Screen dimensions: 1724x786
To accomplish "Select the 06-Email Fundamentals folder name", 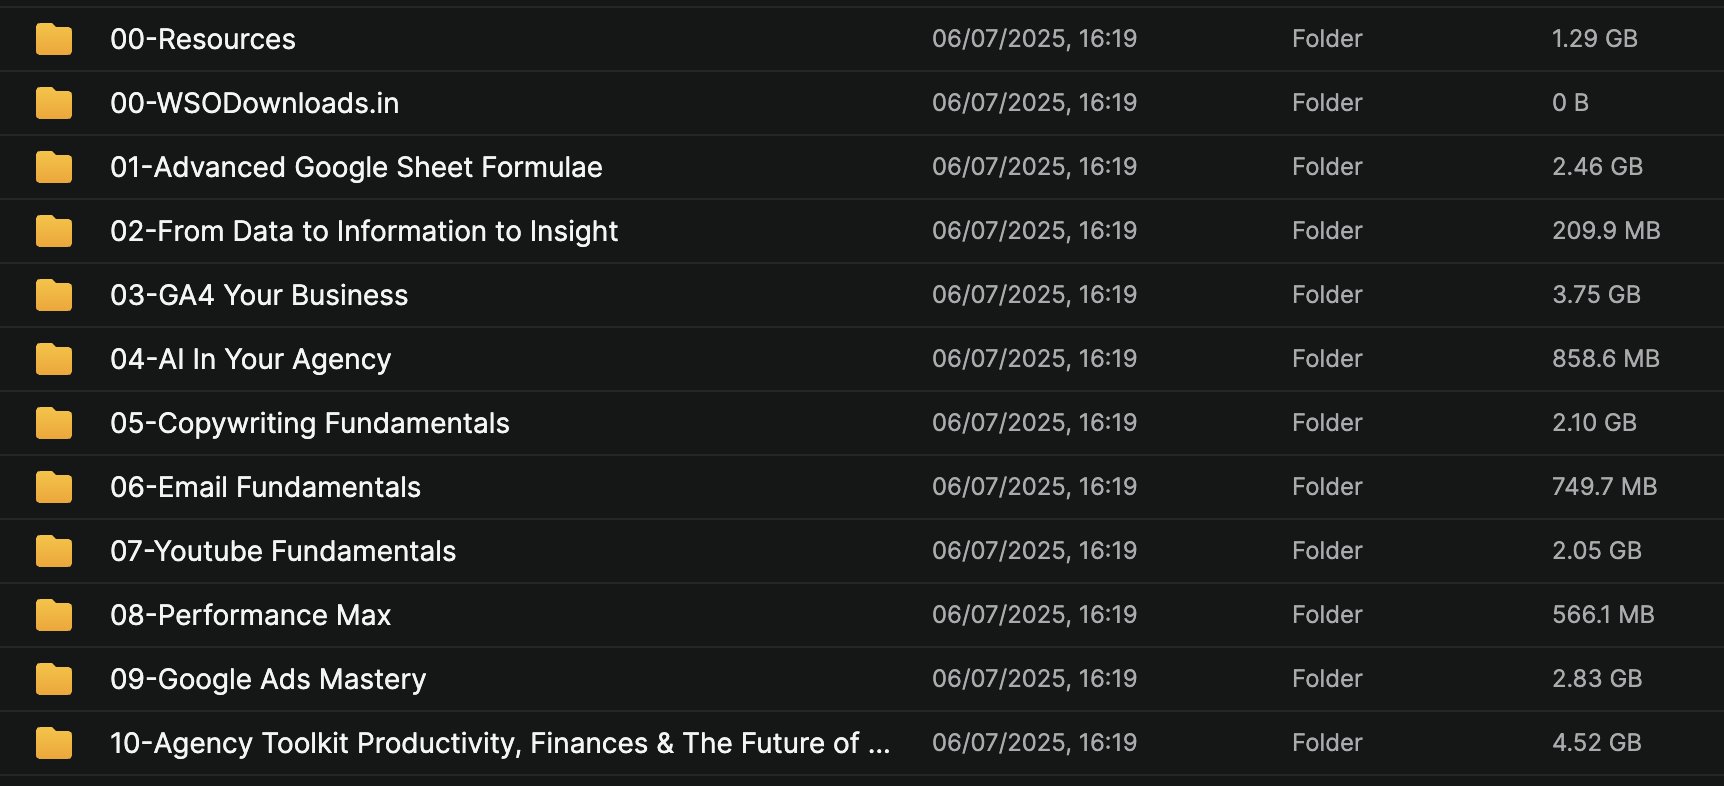I will (x=265, y=487).
